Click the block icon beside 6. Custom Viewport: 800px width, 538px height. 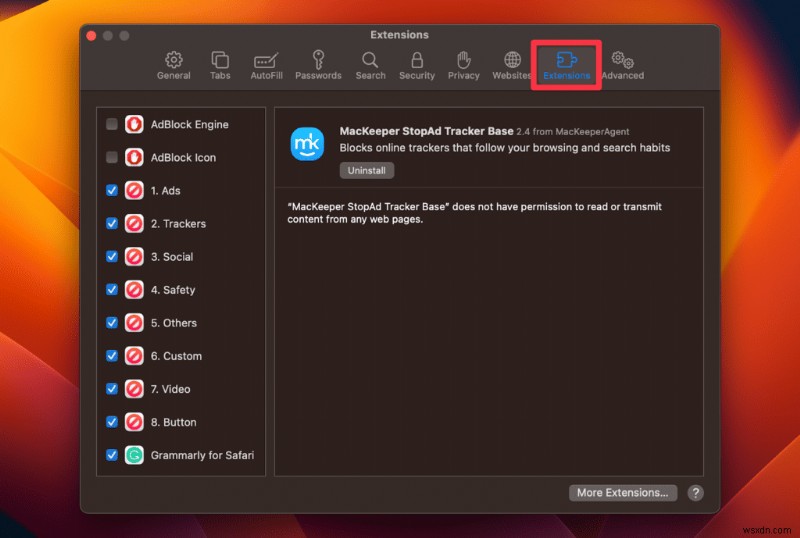pyautogui.click(x=134, y=356)
